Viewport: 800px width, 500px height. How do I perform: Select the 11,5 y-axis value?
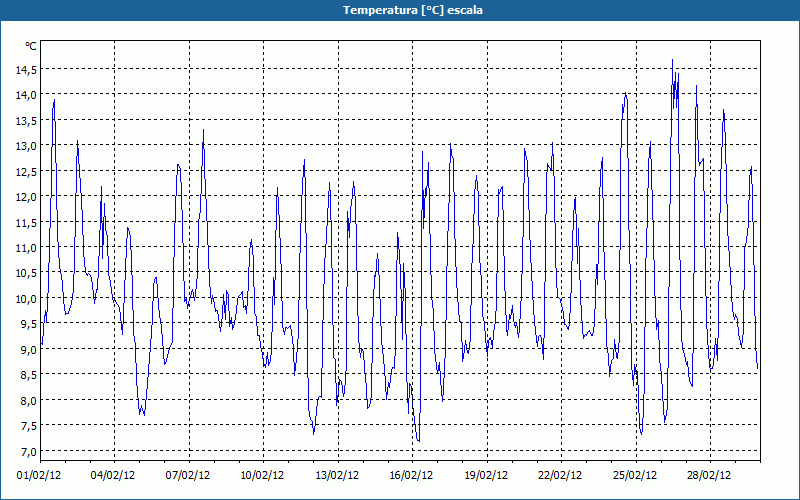pos(26,222)
